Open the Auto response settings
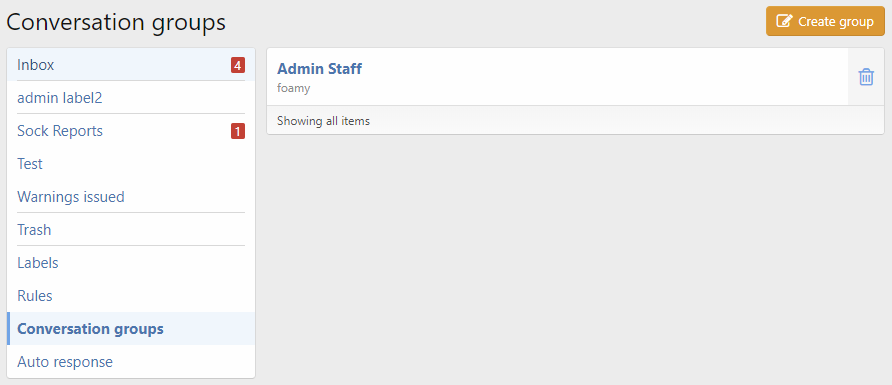The image size is (892, 385). (x=131, y=362)
